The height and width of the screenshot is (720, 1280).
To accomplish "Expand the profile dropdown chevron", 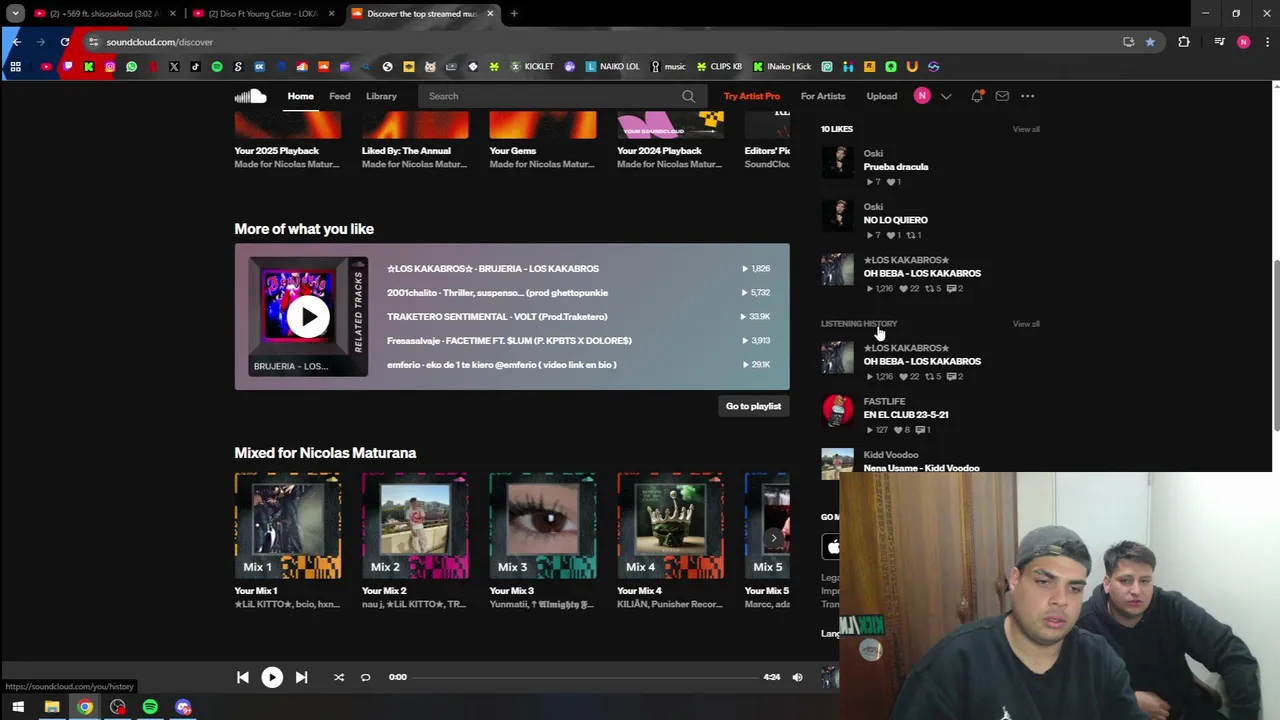I will pyautogui.click(x=946, y=96).
